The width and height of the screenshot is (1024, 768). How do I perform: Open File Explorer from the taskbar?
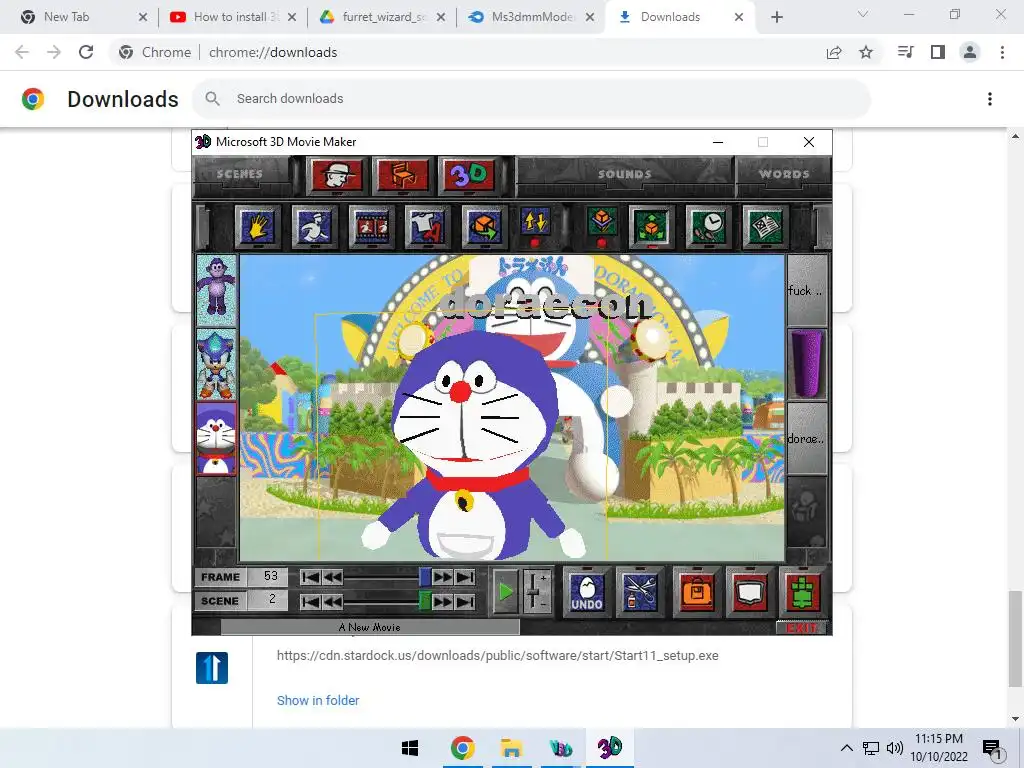pos(511,748)
